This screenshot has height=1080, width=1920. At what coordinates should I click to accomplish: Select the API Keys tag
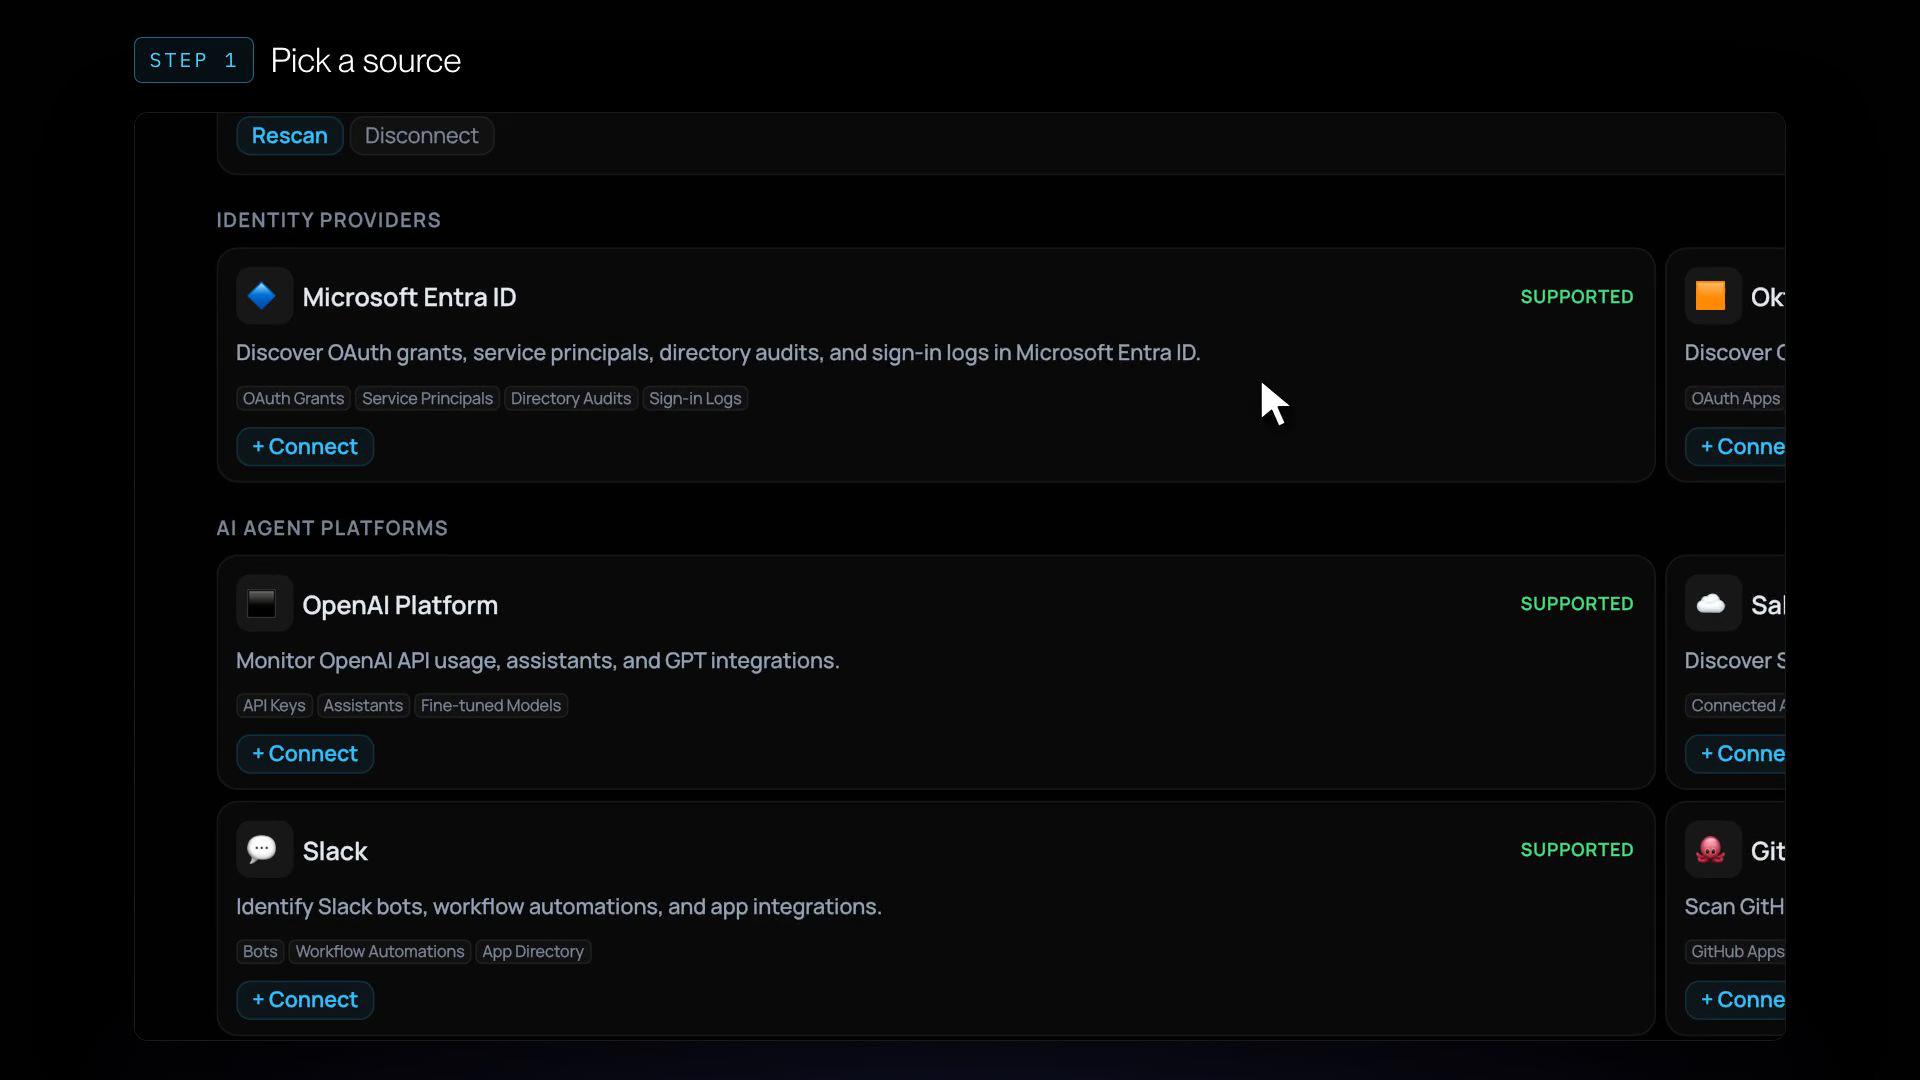274,705
